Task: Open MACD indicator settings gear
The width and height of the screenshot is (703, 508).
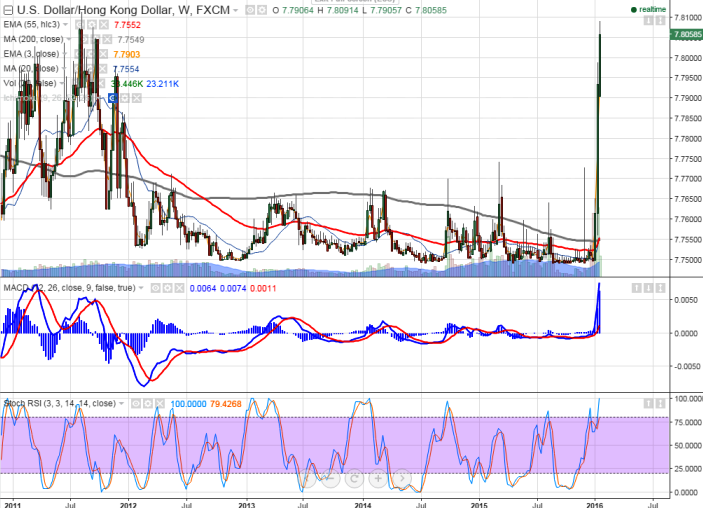Action: 167,288
